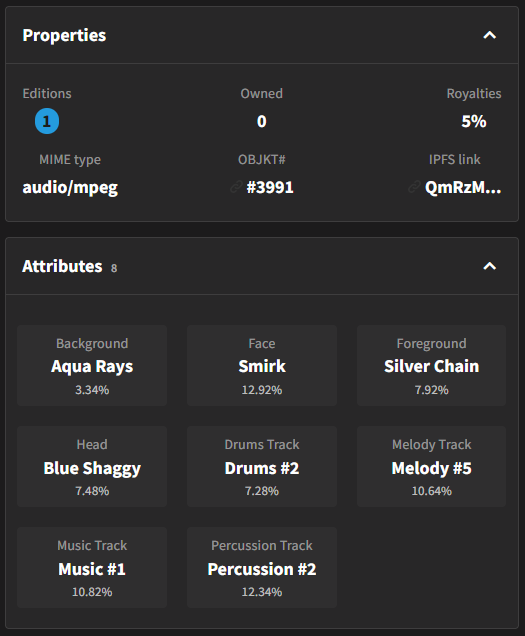Select the Melody #5 attribute card
Viewport: 525px width, 636px height.
pyautogui.click(x=431, y=466)
